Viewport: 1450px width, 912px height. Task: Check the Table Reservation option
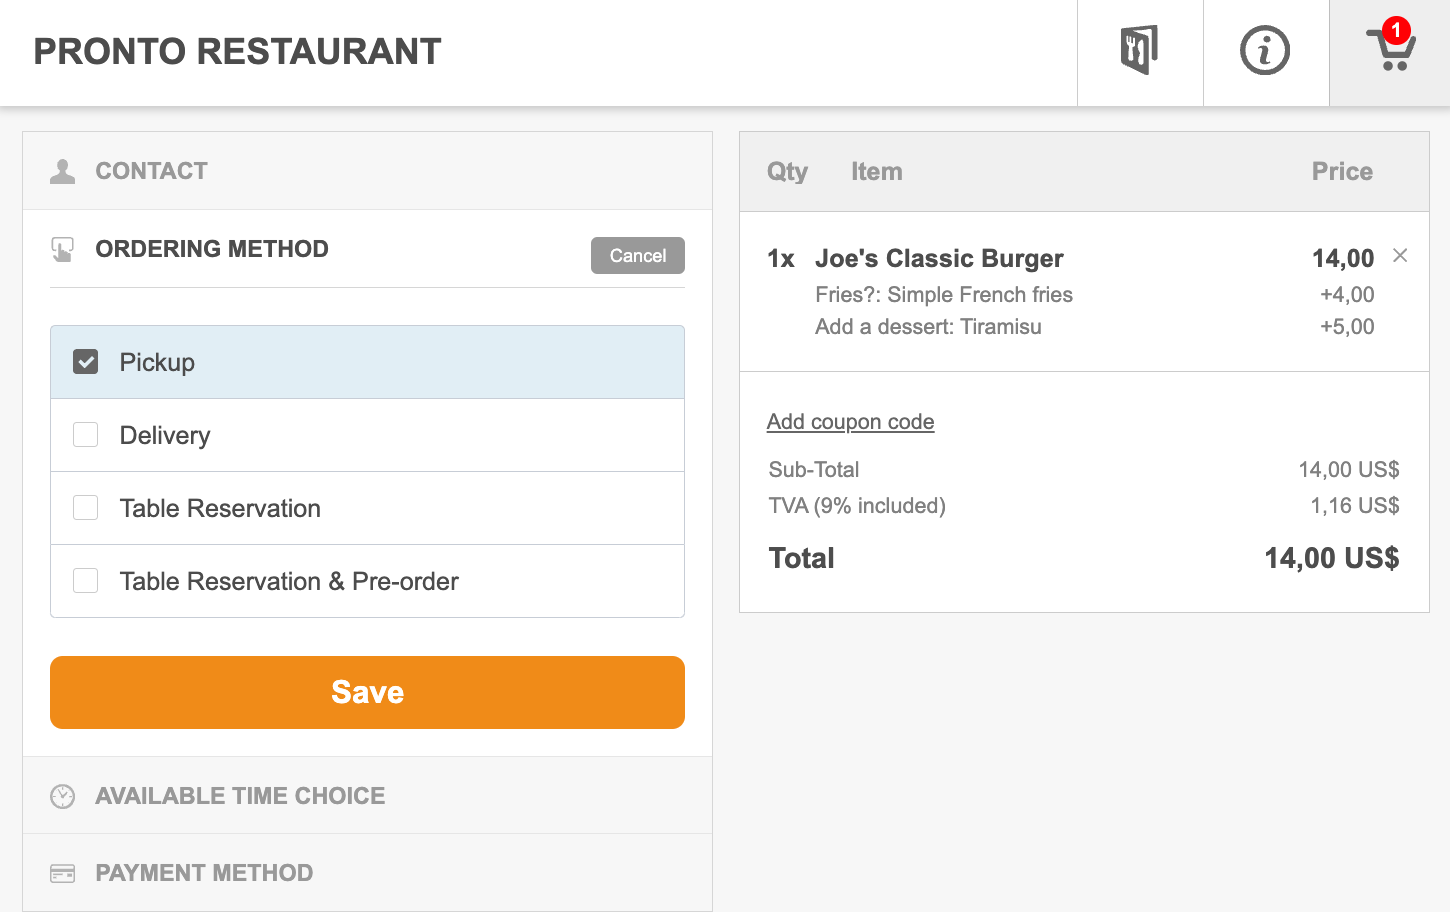click(85, 507)
